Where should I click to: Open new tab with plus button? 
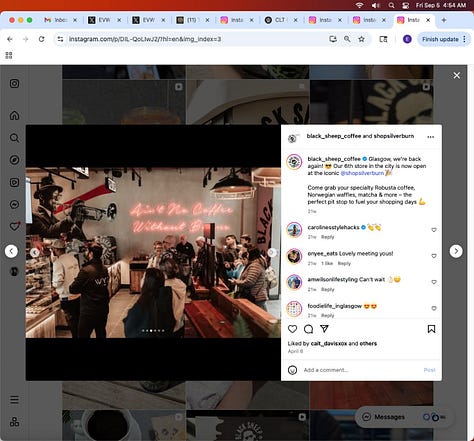[x=444, y=20]
